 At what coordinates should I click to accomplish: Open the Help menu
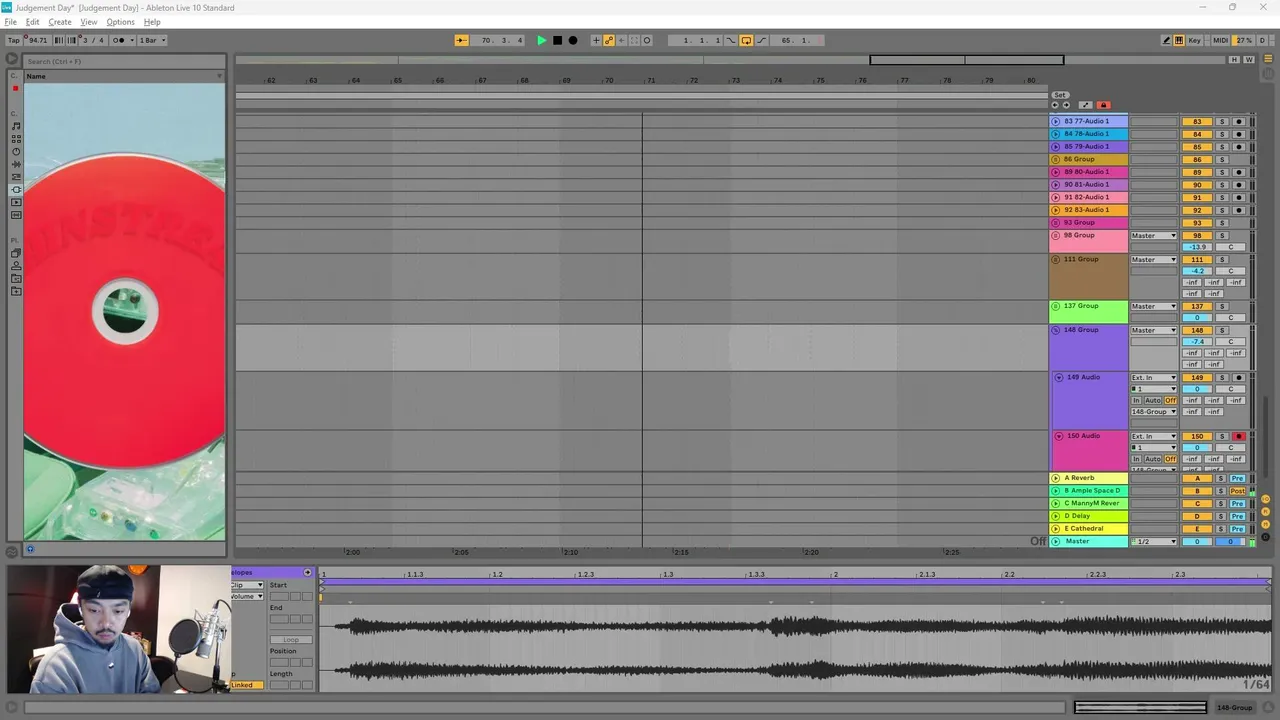click(x=152, y=22)
